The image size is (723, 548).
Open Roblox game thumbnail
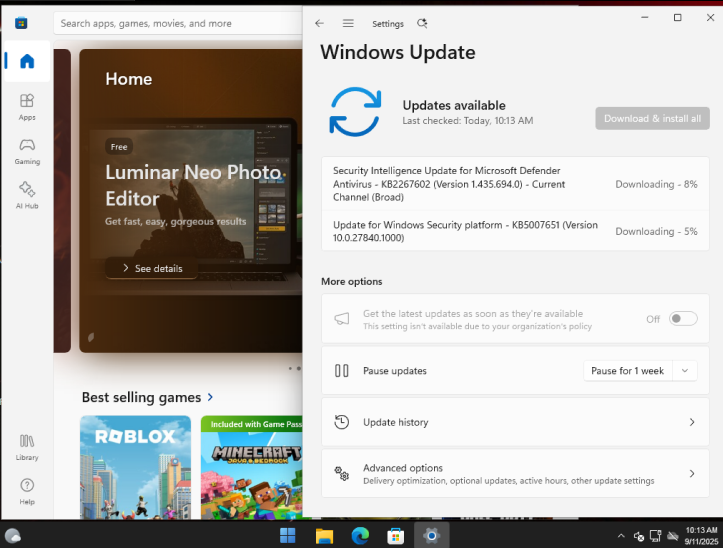[135, 467]
